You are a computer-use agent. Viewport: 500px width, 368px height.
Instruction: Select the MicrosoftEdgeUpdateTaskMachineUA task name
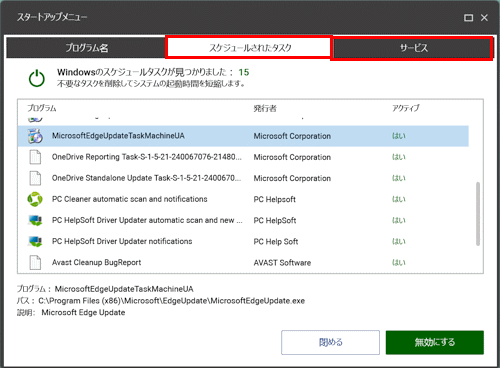tap(118, 136)
